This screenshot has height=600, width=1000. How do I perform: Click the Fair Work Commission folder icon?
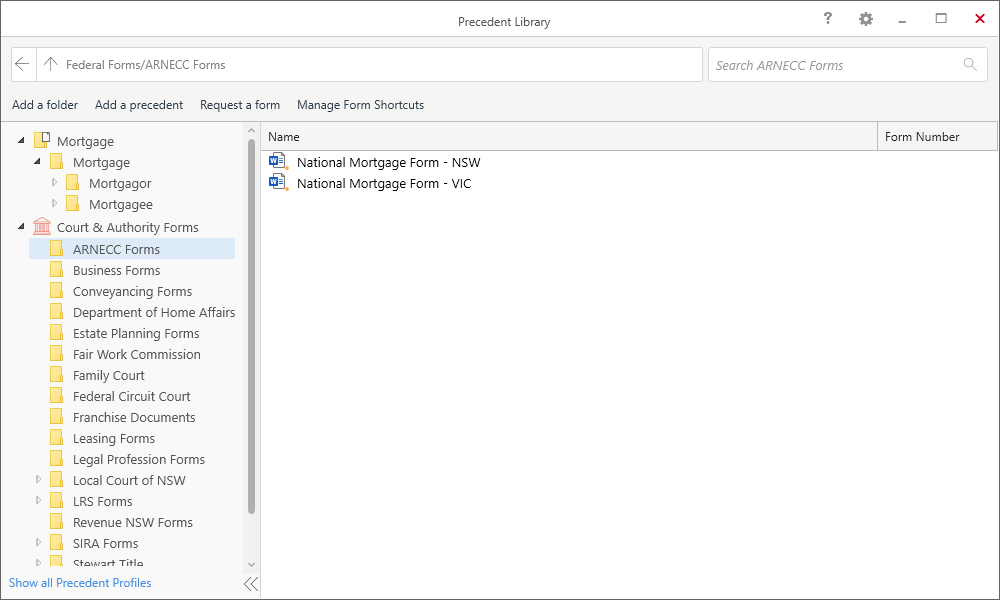point(57,353)
